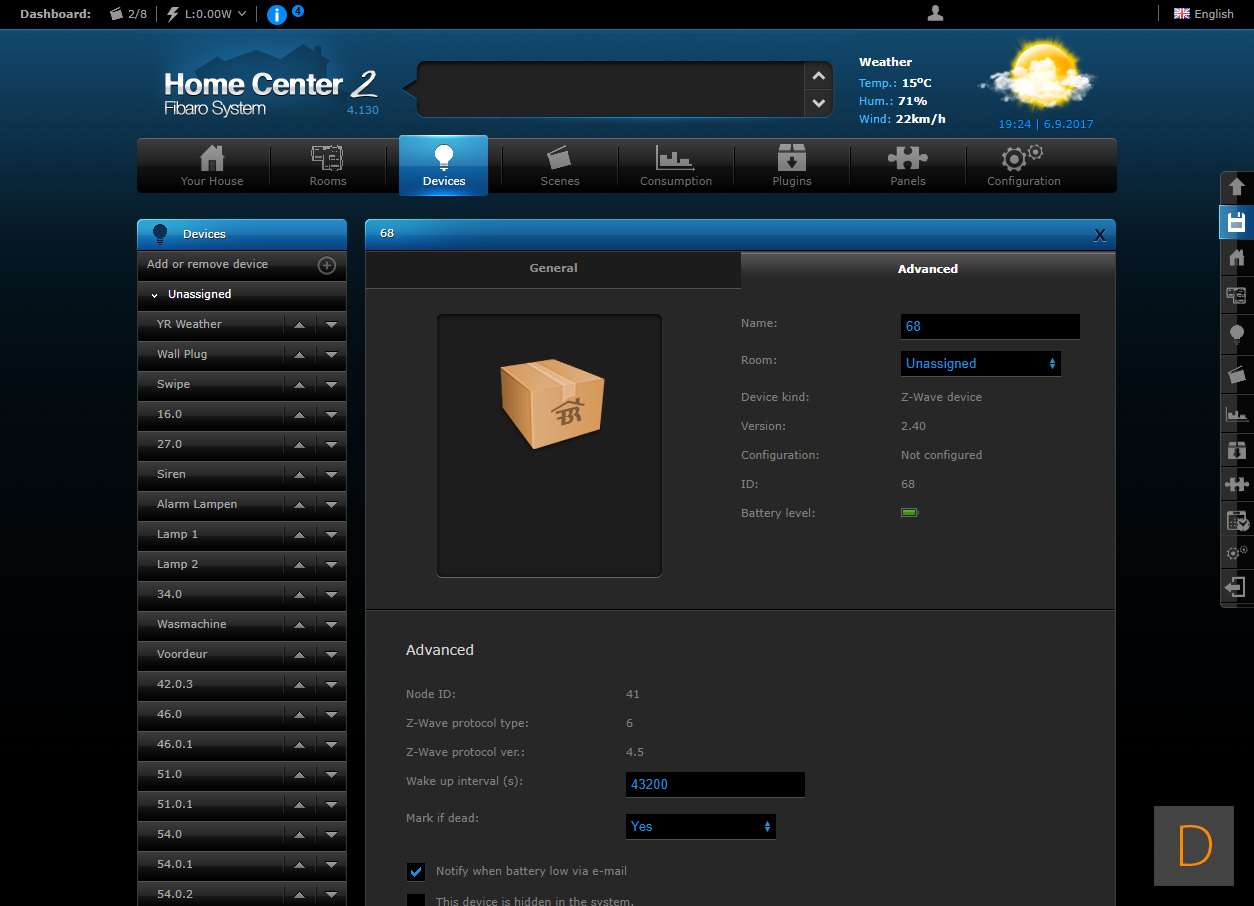Image resolution: width=1254 pixels, height=906 pixels.
Task: Open the Scenes navigation tab
Action: pos(559,165)
